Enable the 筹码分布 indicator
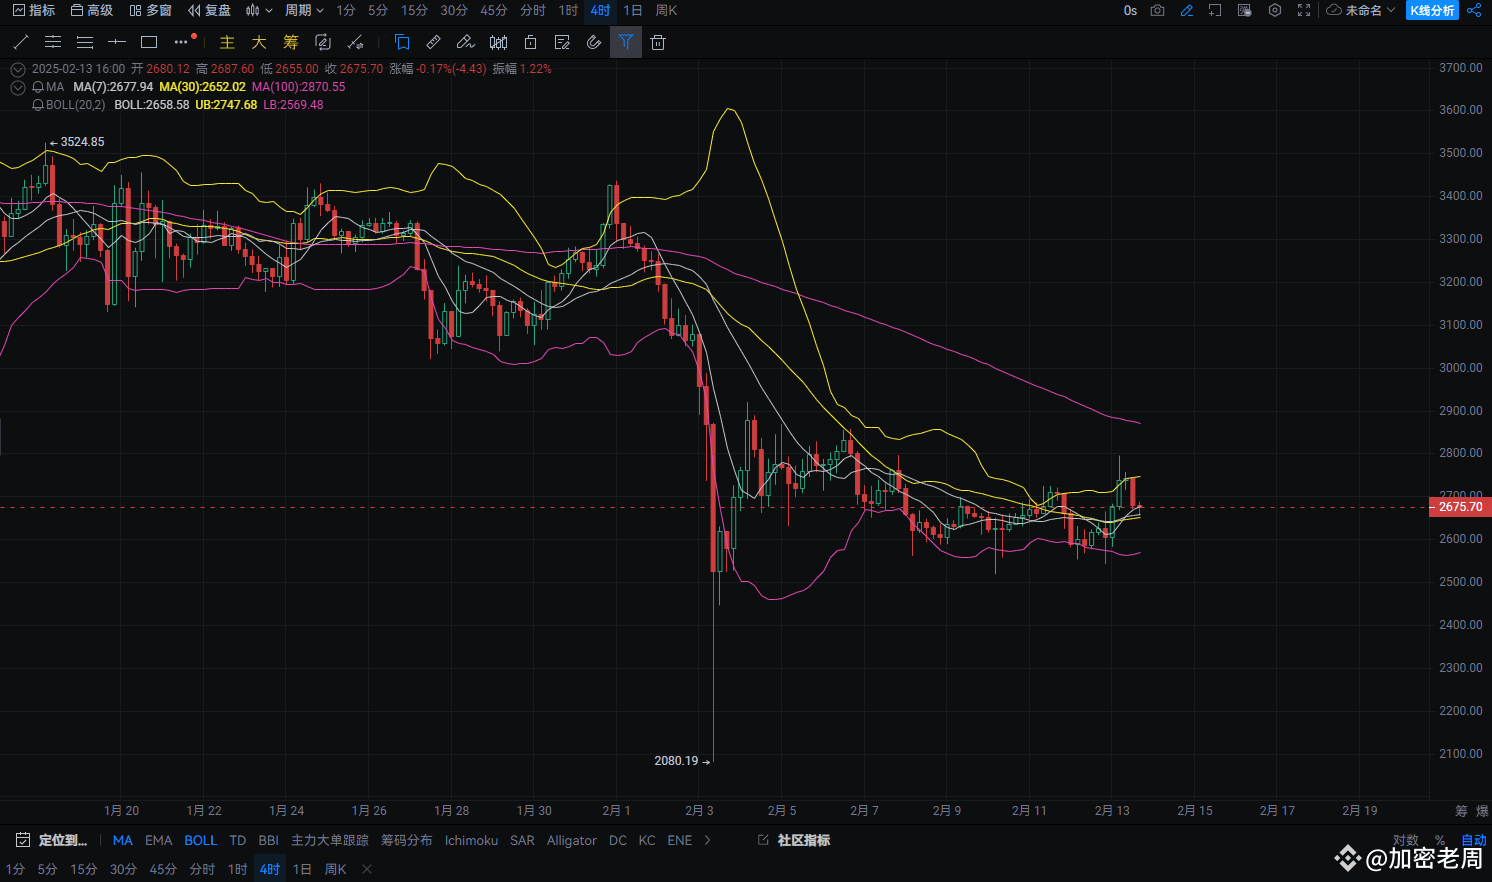The width and height of the screenshot is (1492, 882). (407, 841)
